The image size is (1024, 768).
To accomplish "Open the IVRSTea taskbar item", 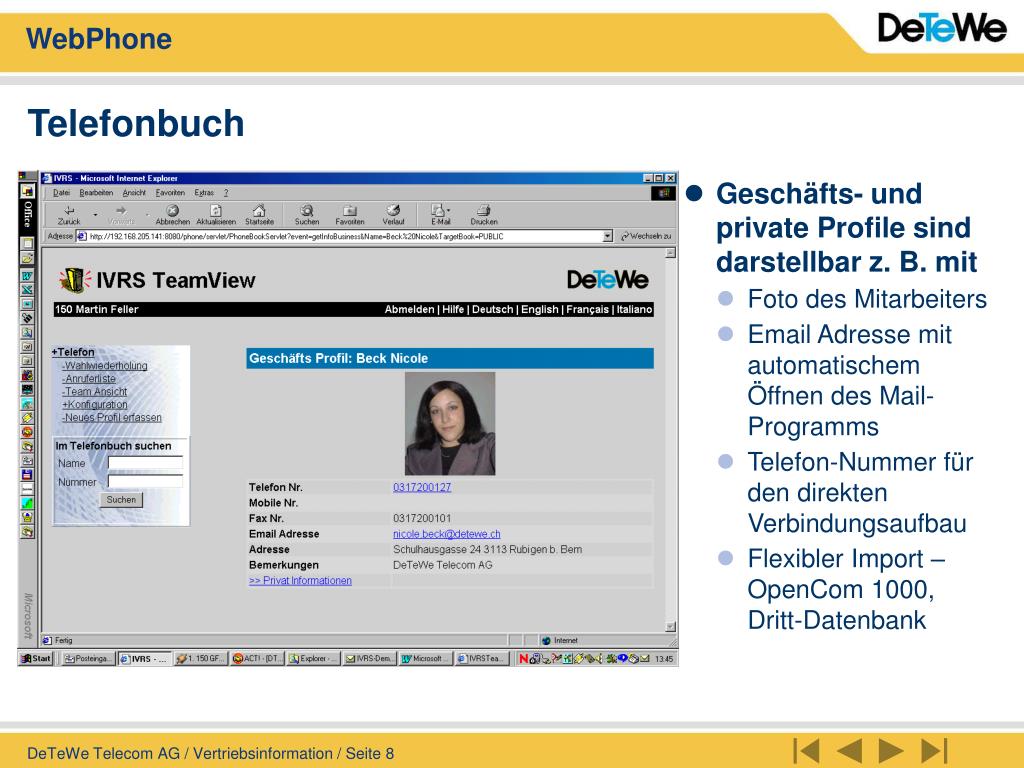I will (482, 658).
